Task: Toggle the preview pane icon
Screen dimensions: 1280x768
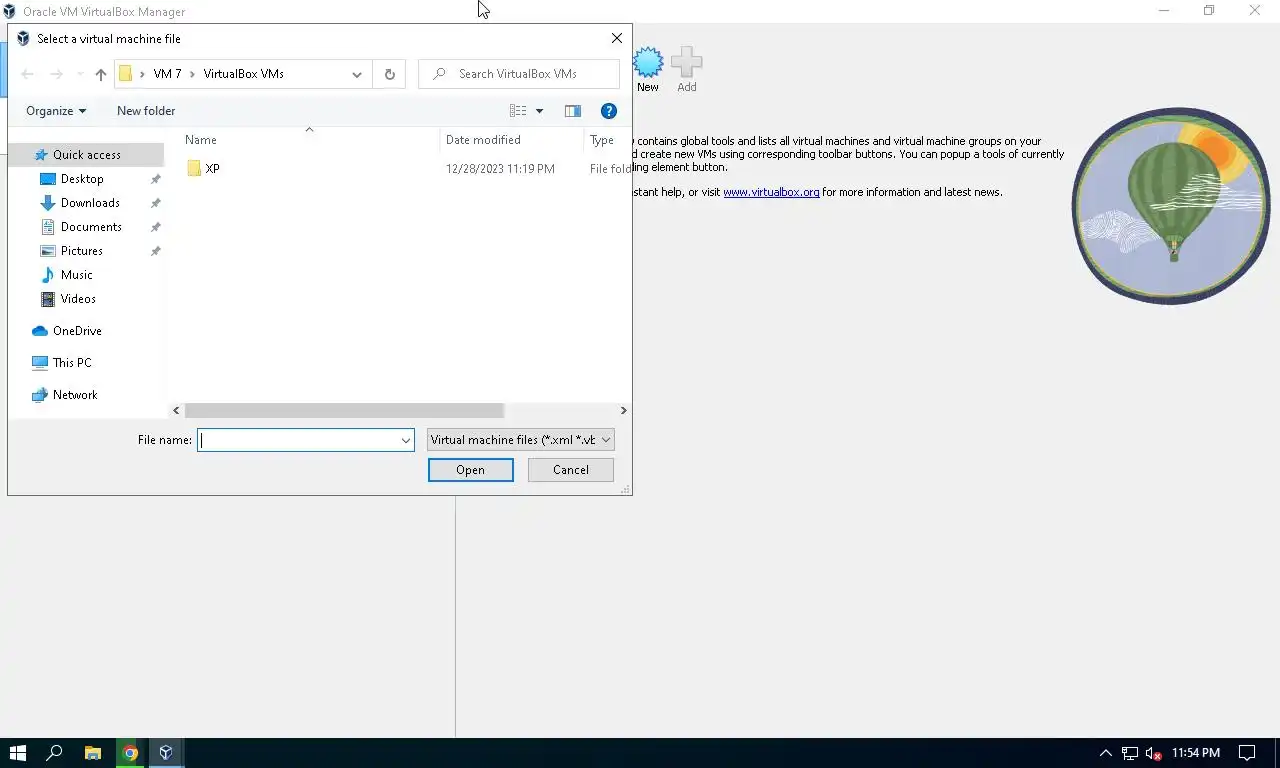Action: [572, 111]
